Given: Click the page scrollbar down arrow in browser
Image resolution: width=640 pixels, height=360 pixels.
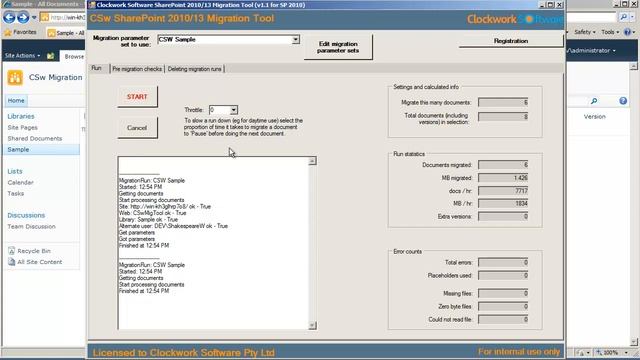Looking at the screenshot, I should [x=633, y=341].
